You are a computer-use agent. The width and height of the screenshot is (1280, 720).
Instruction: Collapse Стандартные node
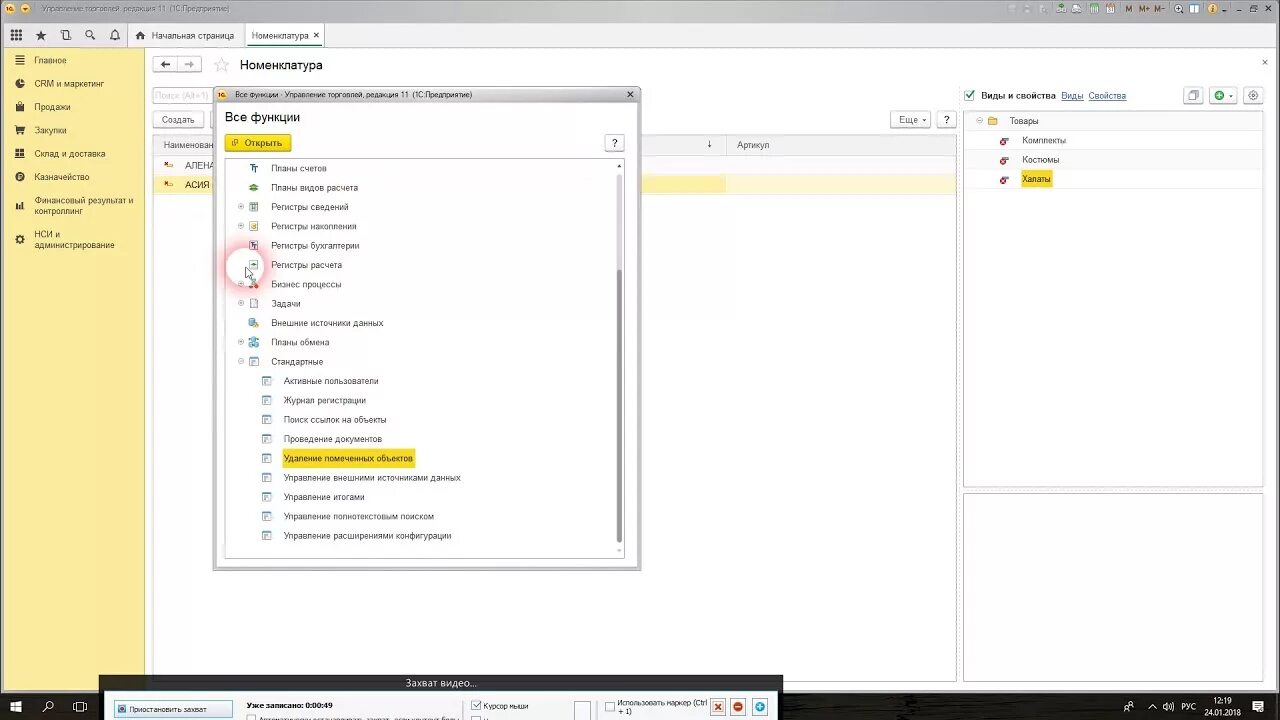(x=241, y=361)
